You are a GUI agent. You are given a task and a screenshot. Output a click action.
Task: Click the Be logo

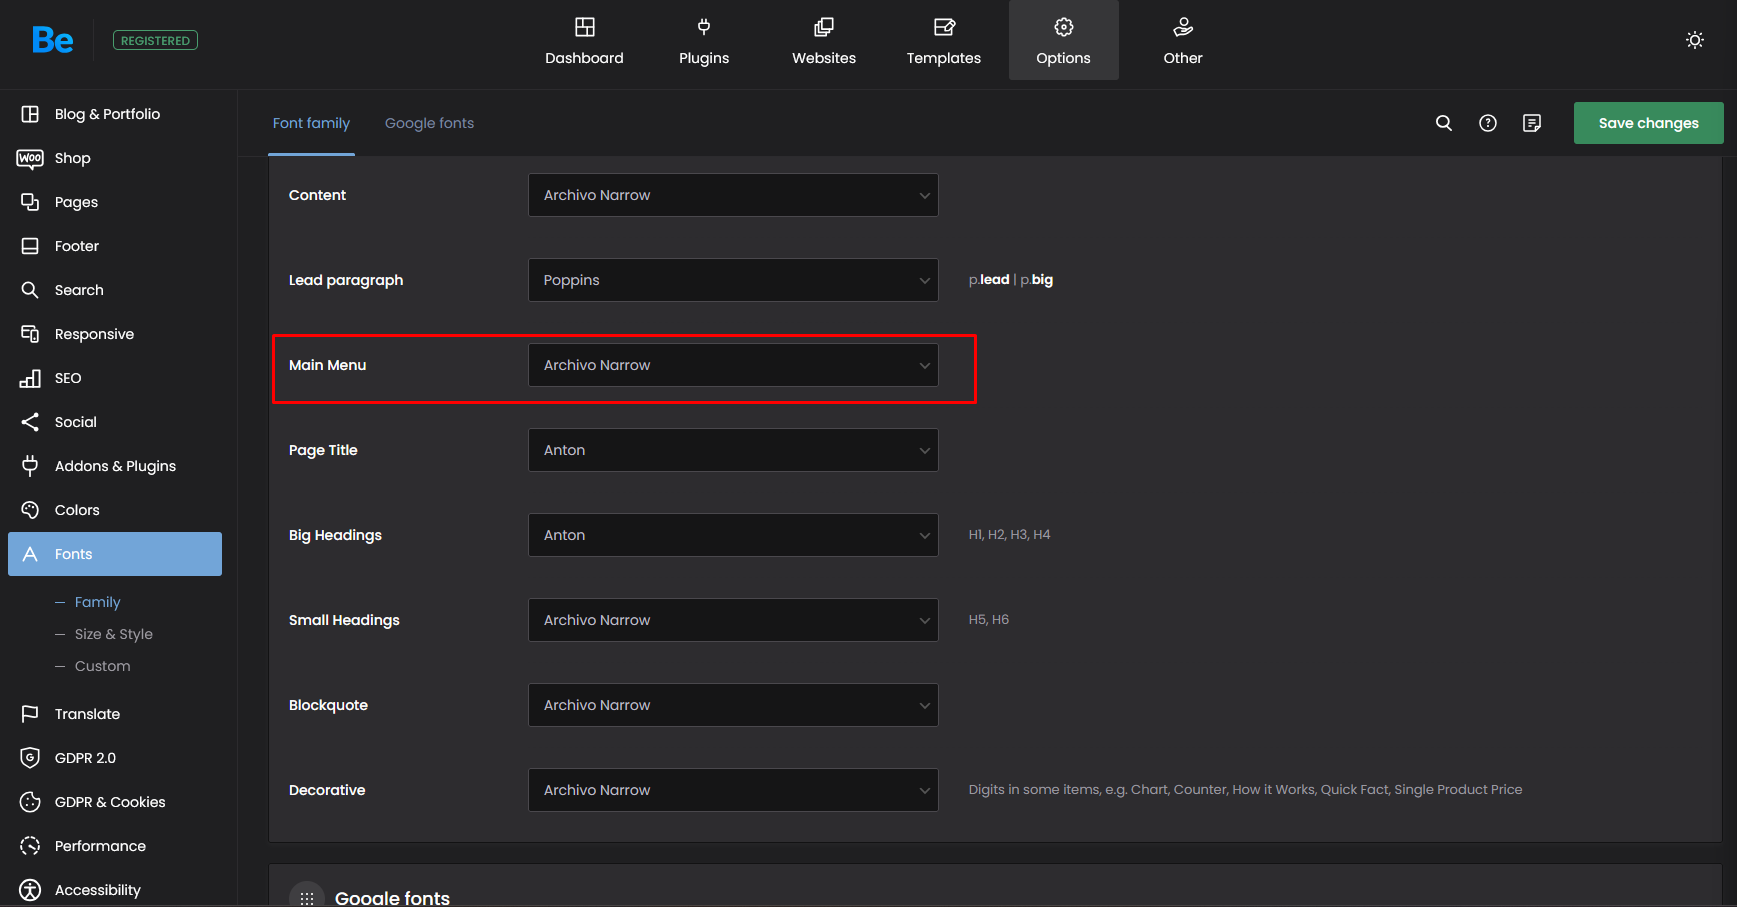(52, 40)
